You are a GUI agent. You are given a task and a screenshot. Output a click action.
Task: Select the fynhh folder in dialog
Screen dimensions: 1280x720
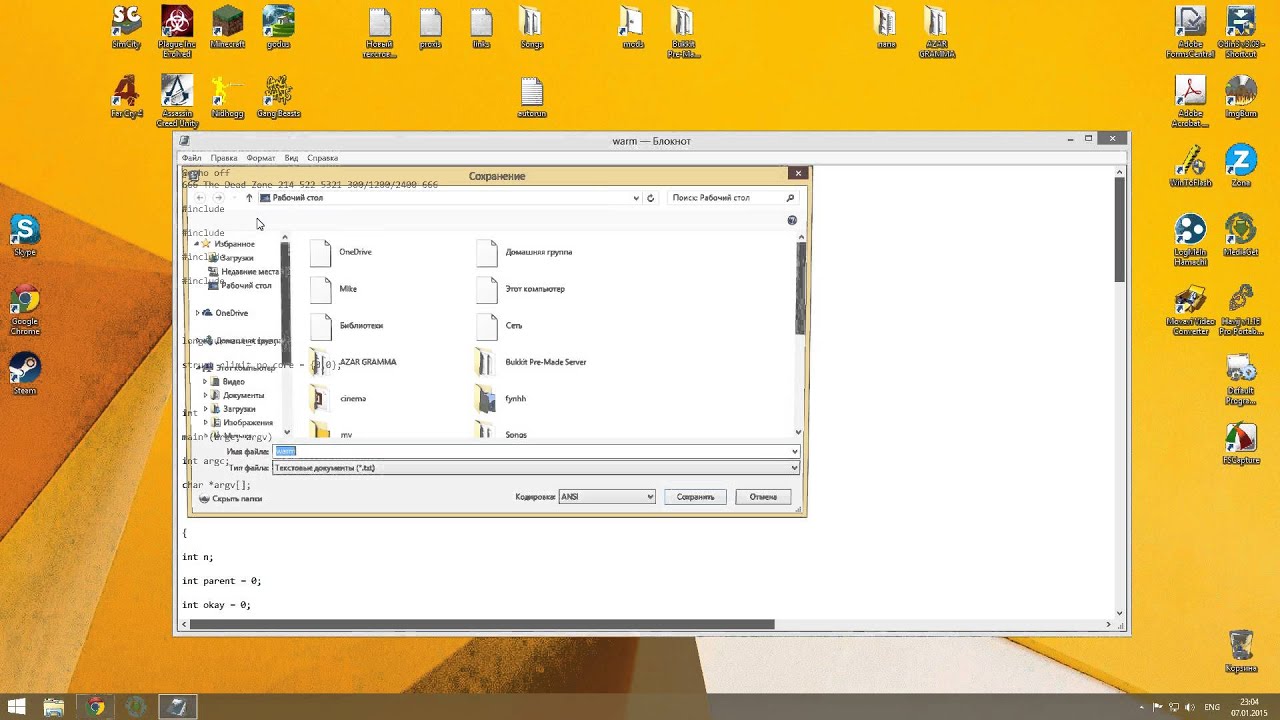(502, 399)
